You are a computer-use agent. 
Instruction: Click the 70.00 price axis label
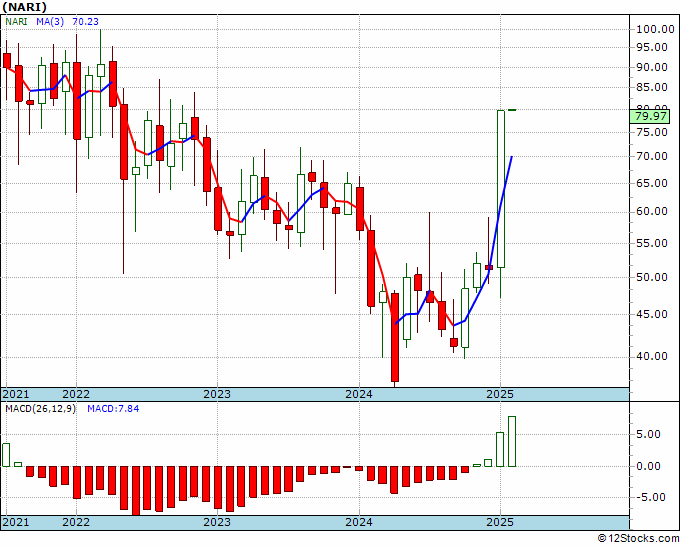[x=652, y=157]
